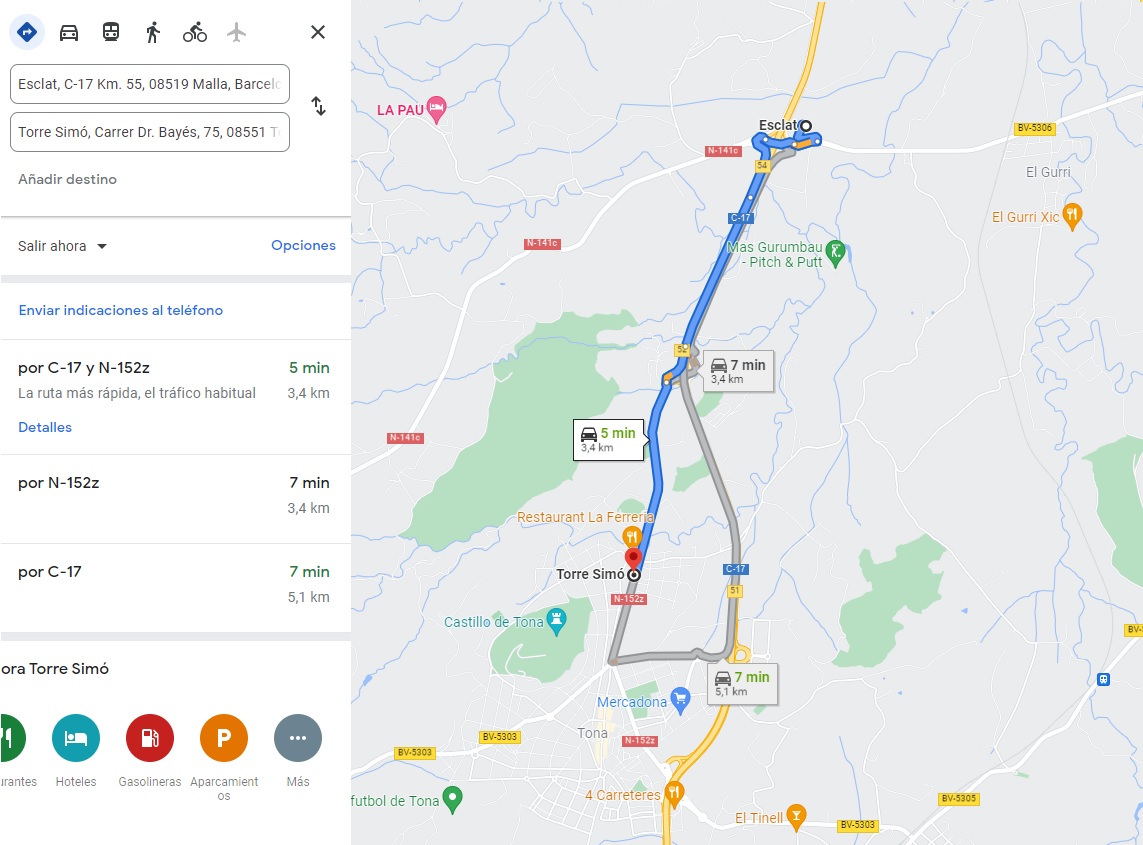Search nearby Gasolineras

149,751
